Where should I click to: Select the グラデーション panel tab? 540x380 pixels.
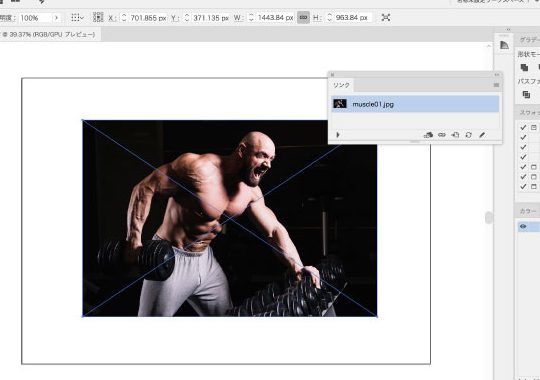tap(529, 40)
